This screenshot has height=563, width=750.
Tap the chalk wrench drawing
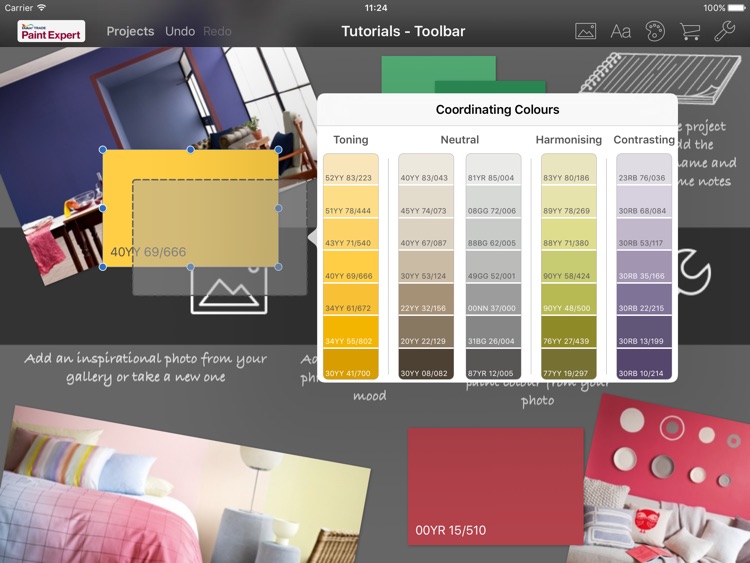point(695,272)
